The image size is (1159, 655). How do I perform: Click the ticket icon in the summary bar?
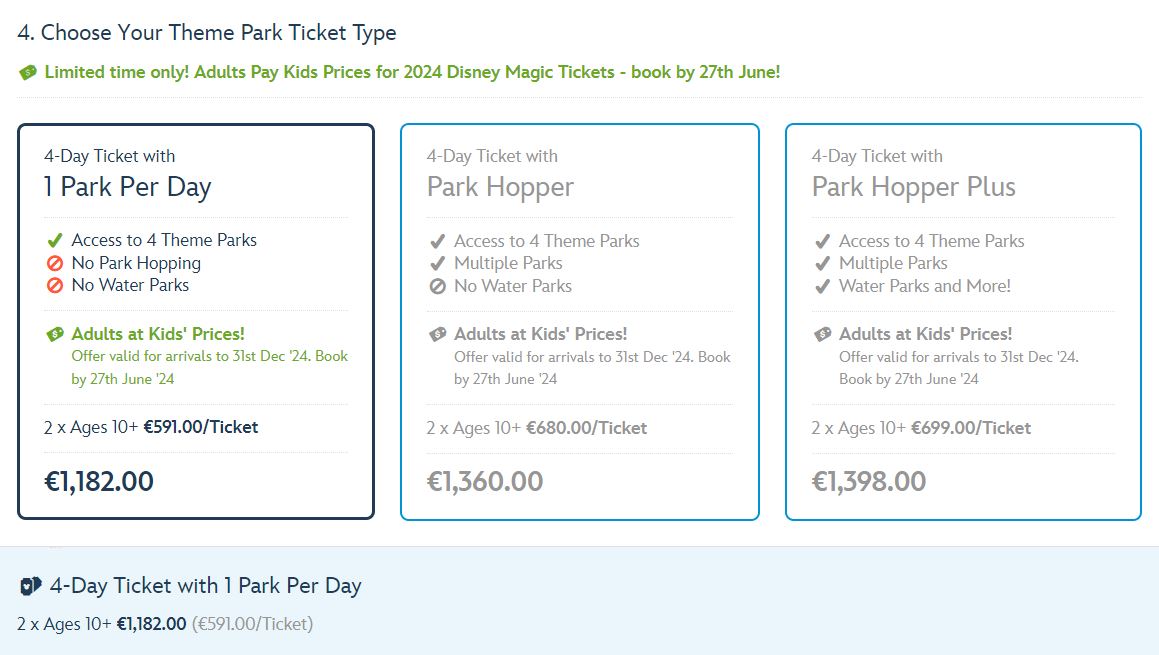[30, 586]
